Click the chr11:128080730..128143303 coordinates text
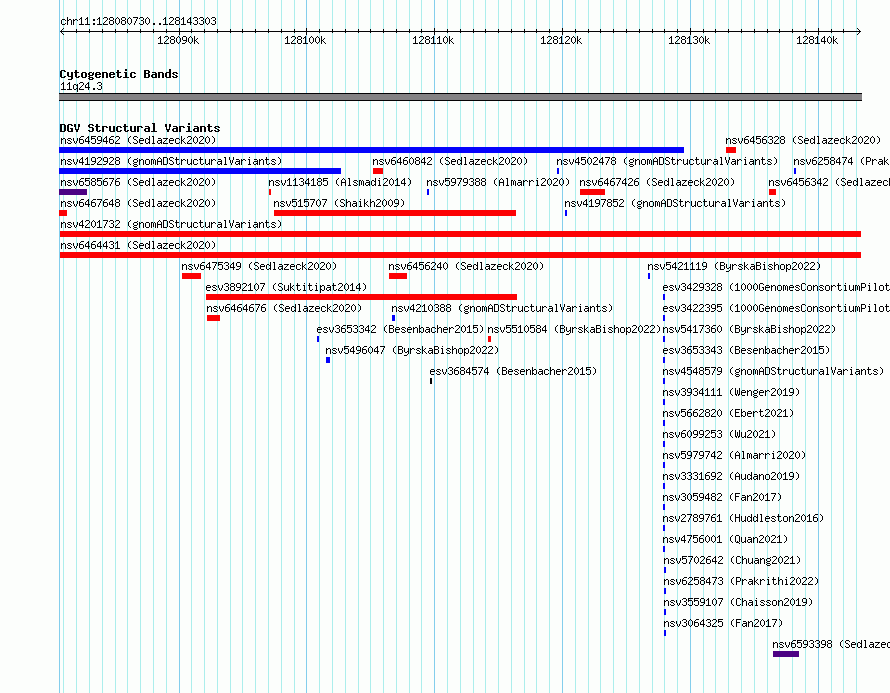 coord(138,21)
